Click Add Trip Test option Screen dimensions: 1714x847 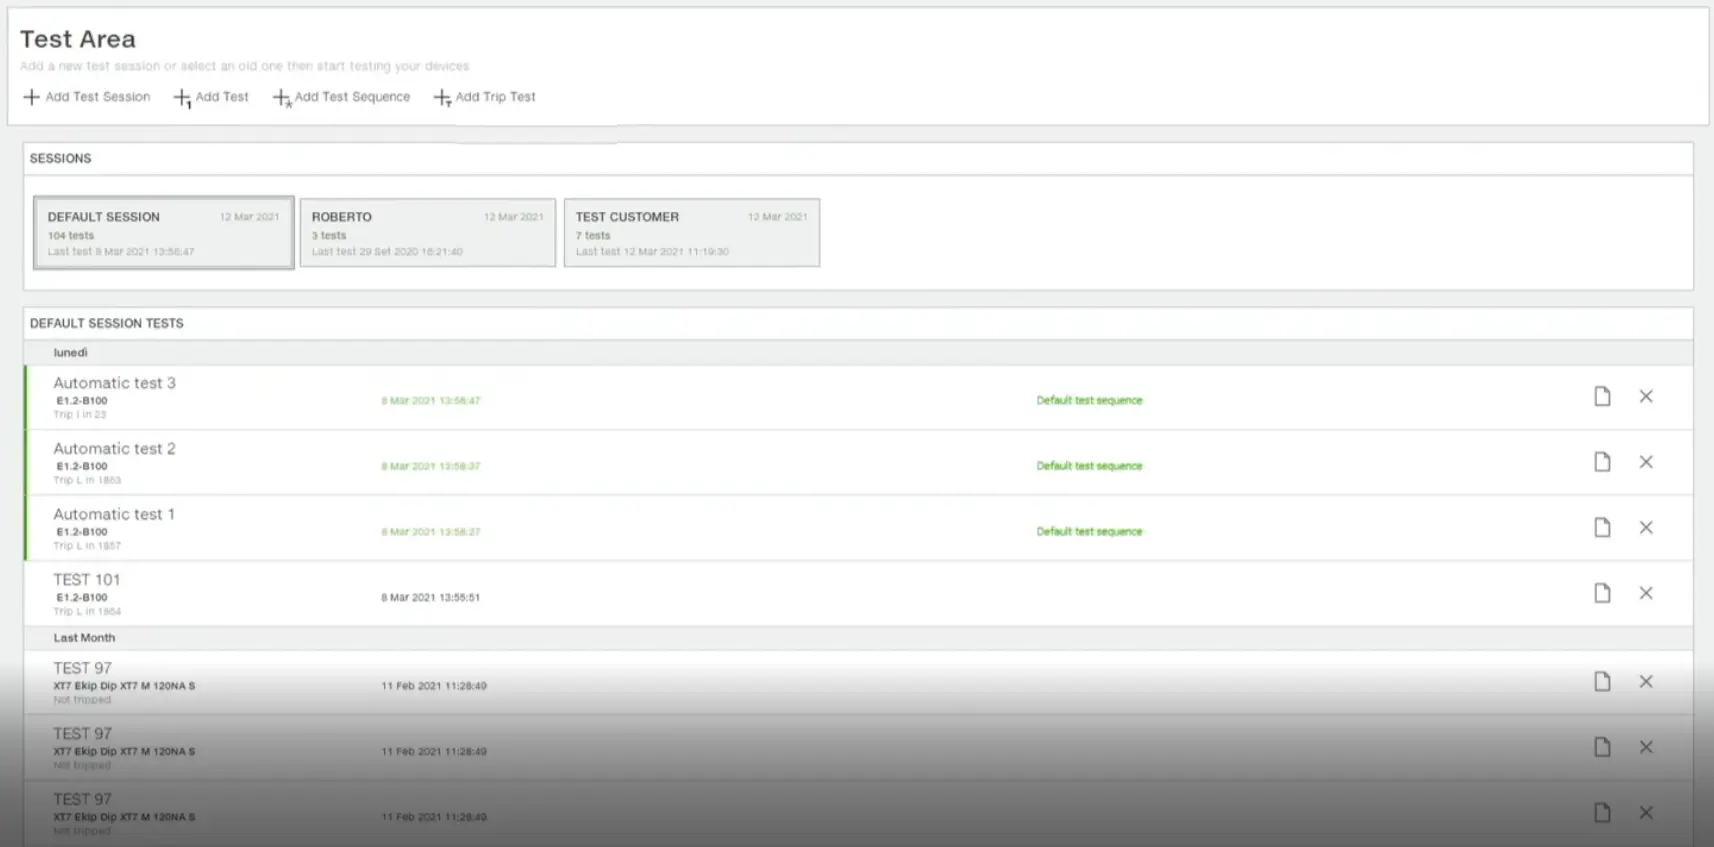tap(485, 97)
